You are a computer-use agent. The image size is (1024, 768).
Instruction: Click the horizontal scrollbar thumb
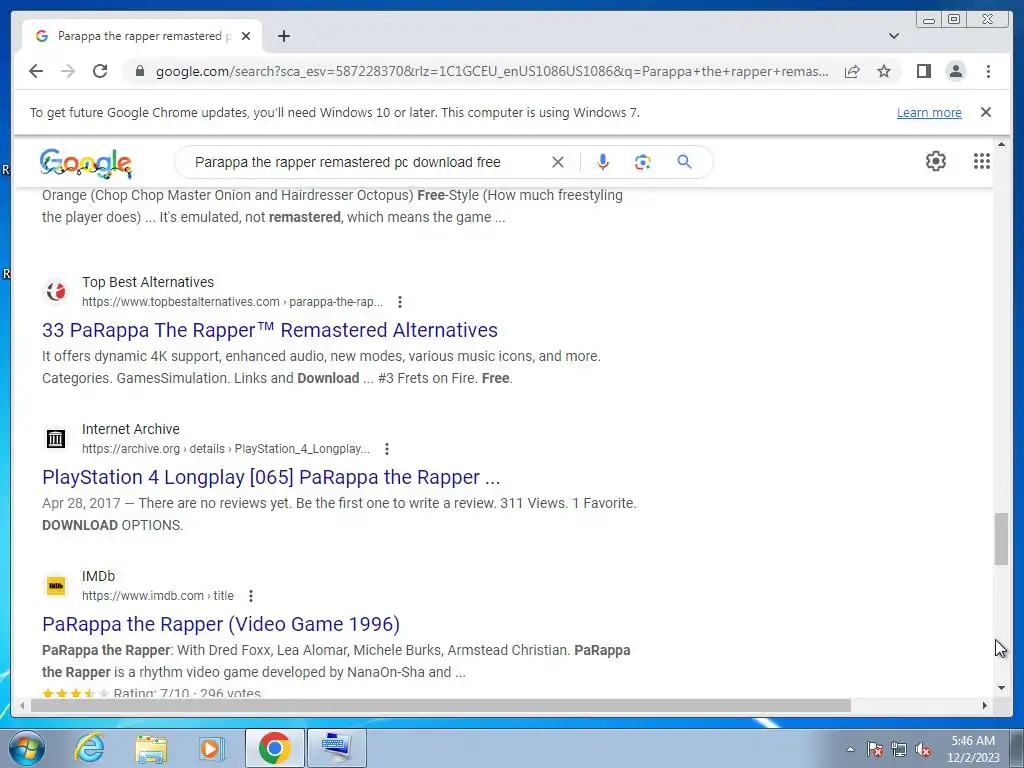(x=441, y=705)
